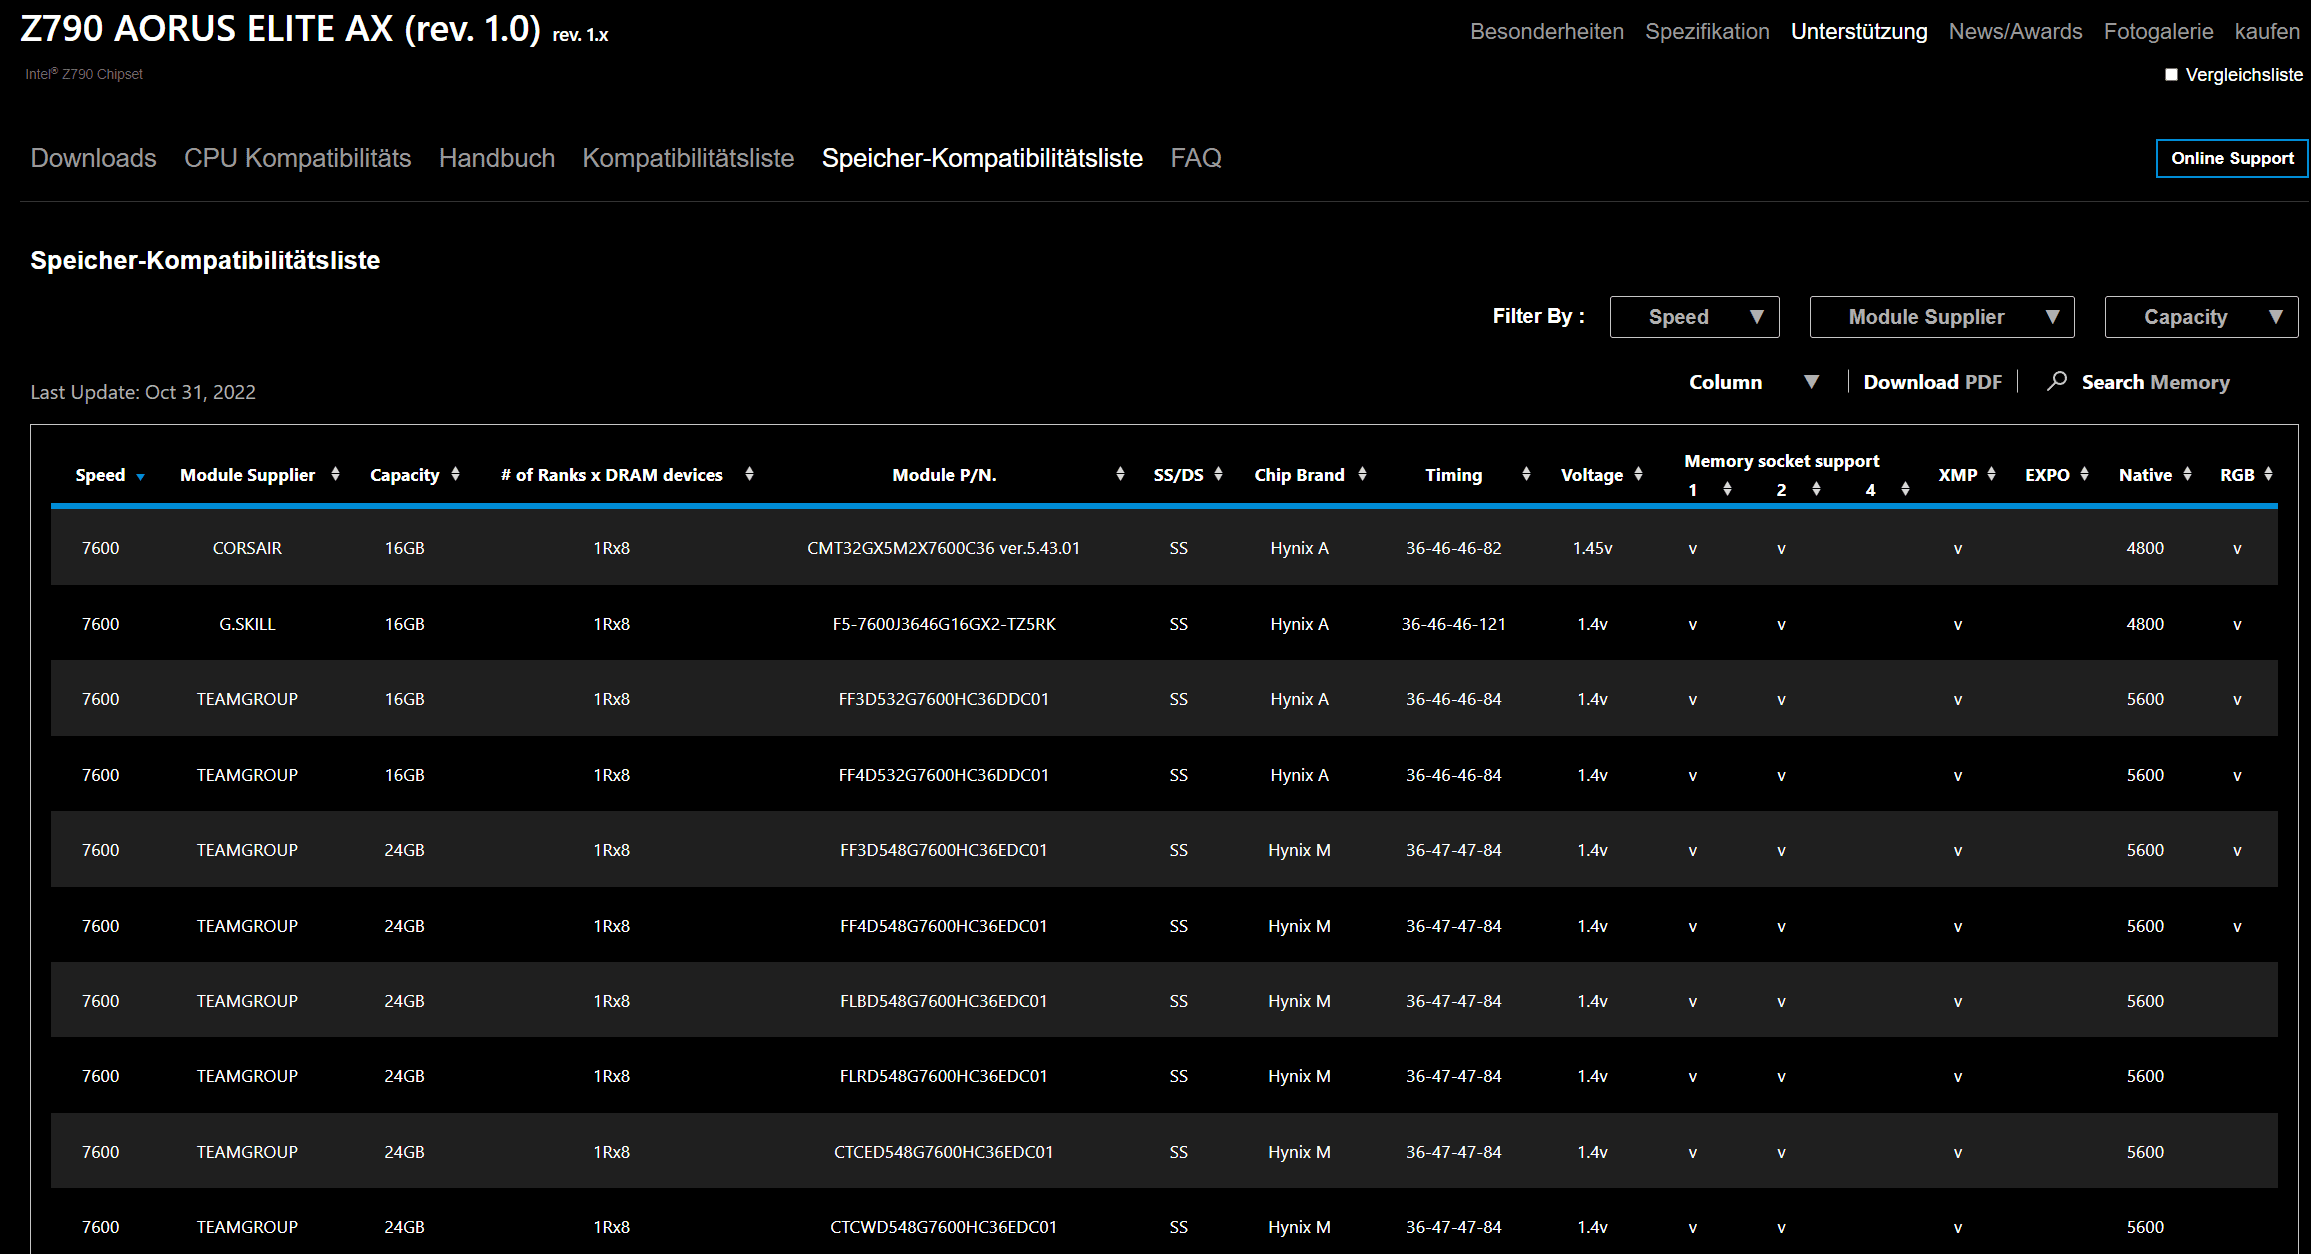The height and width of the screenshot is (1254, 2311).
Task: Click 36-46-46-121 timing value
Action: point(1454,624)
